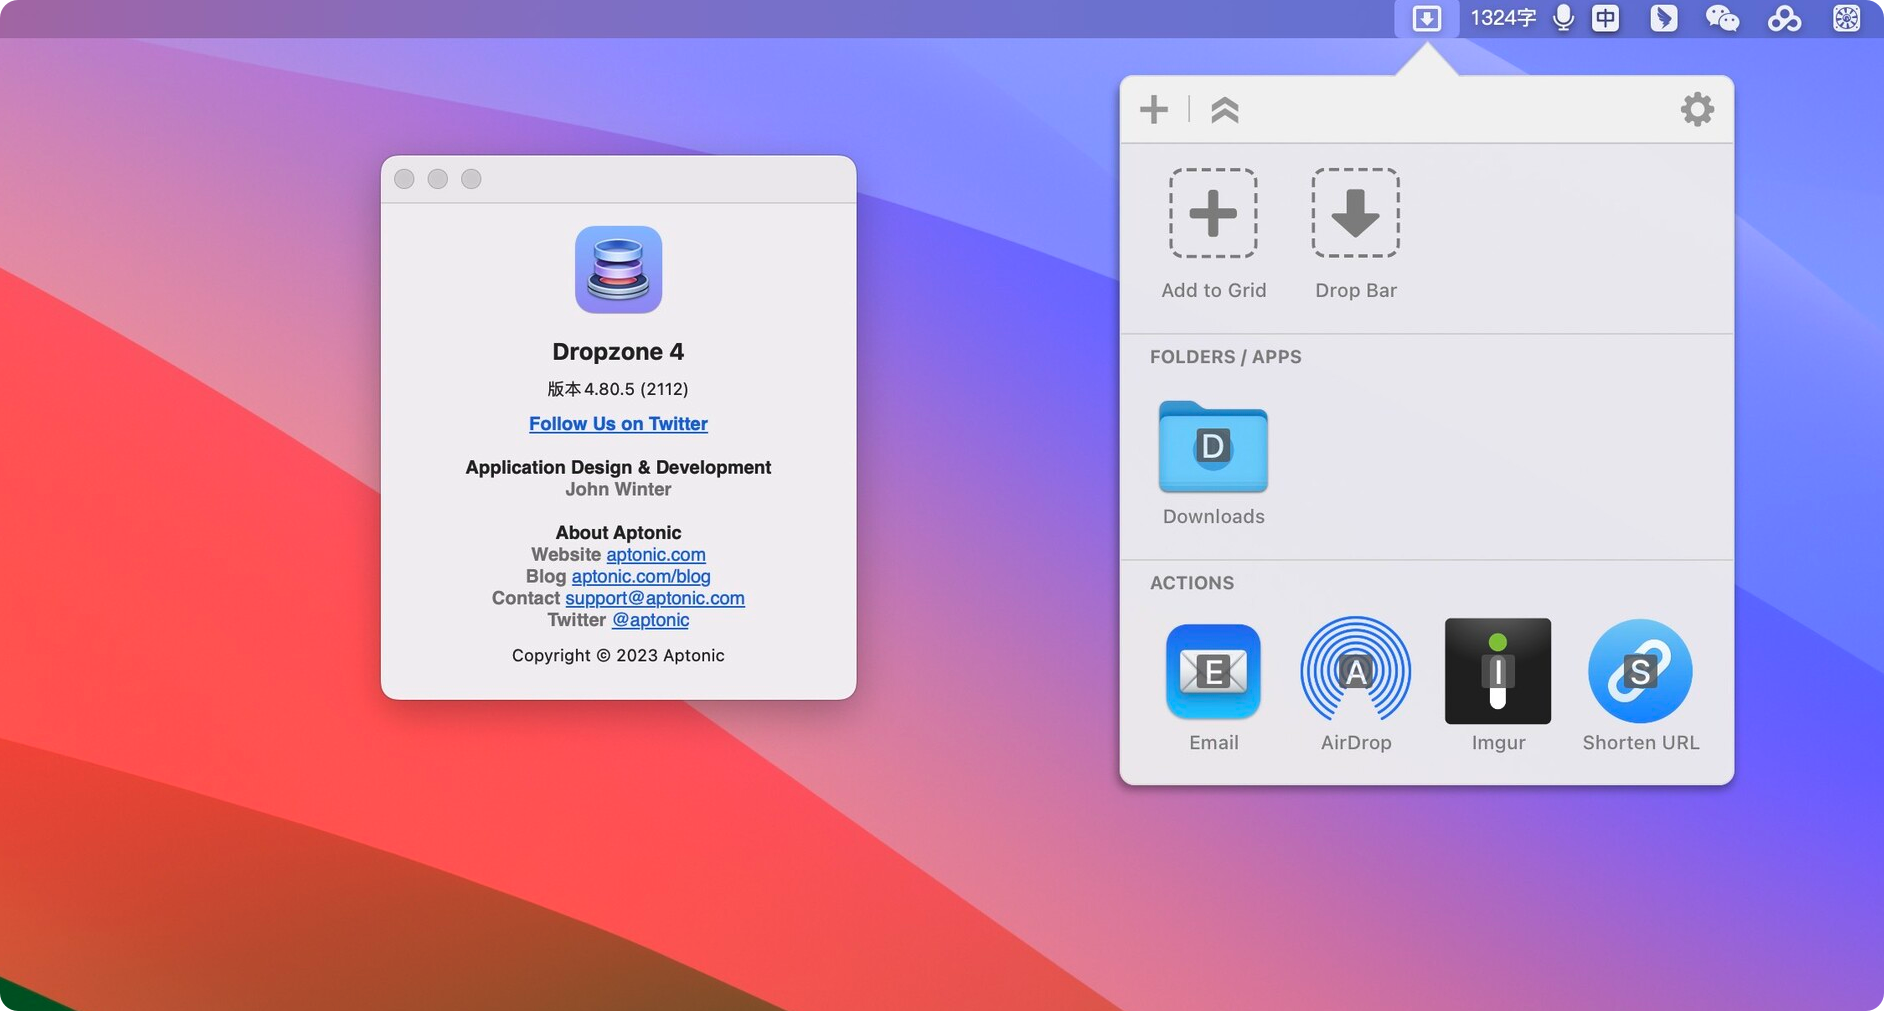Click the About Aptonic heading
This screenshot has height=1011, width=1884.
pos(618,533)
